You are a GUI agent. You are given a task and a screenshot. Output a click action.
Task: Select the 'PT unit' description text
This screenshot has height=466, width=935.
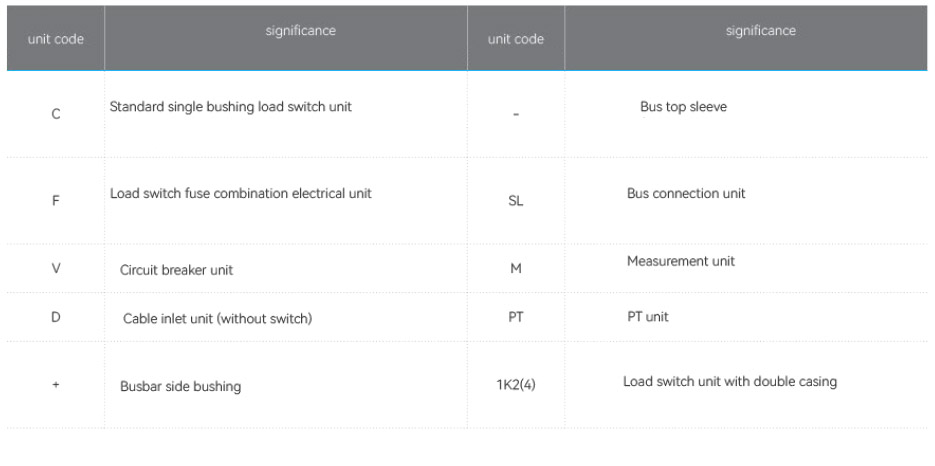pyautogui.click(x=648, y=317)
